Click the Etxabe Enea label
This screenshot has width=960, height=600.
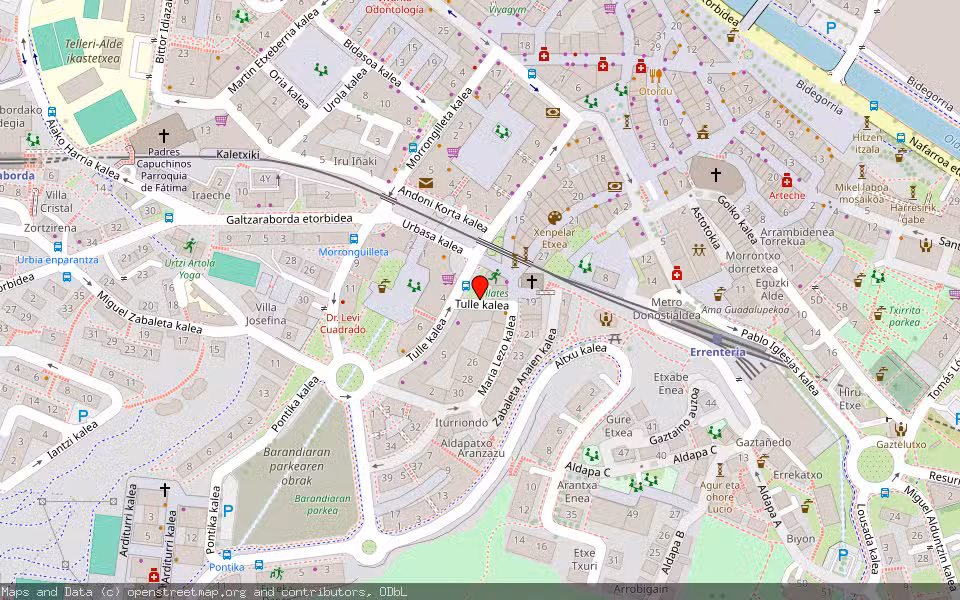point(671,383)
